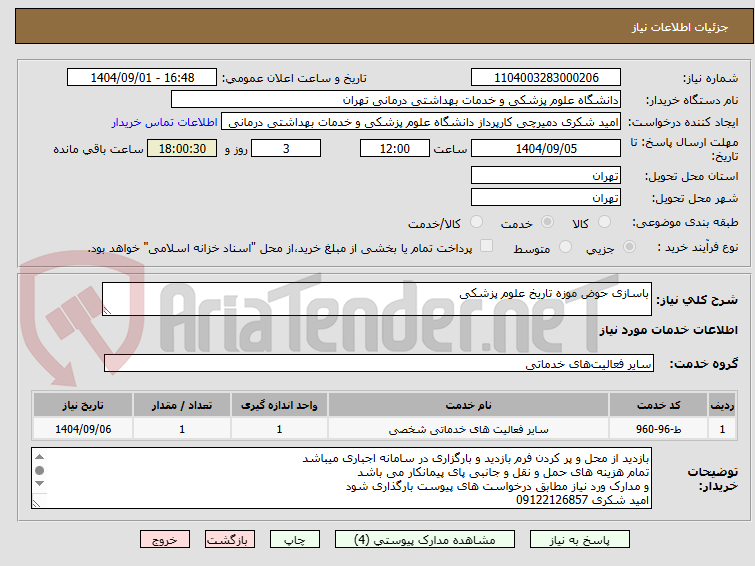Screen dimensions: 755x566
Task: Click the استان محل تحویل field
Action: click(546, 175)
